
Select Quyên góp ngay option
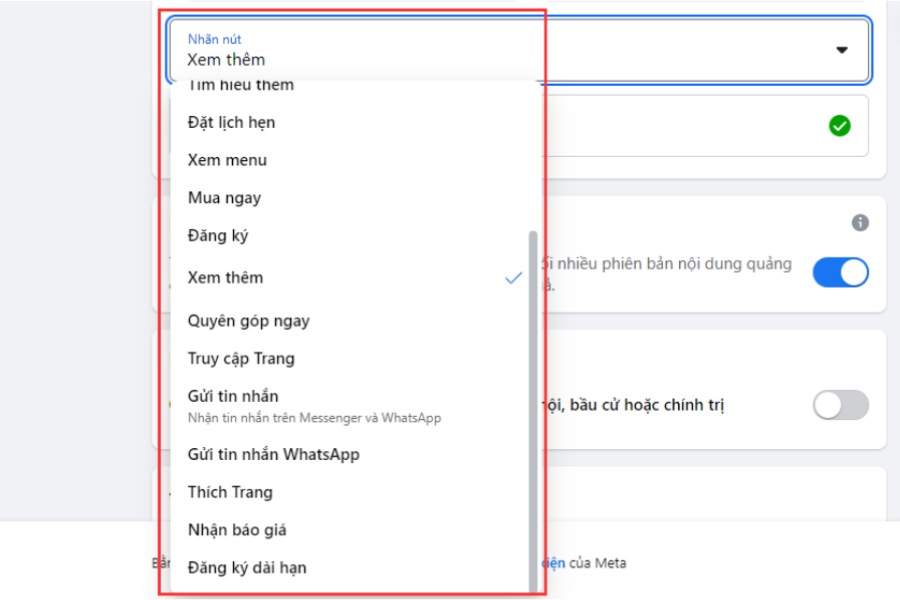click(x=249, y=320)
